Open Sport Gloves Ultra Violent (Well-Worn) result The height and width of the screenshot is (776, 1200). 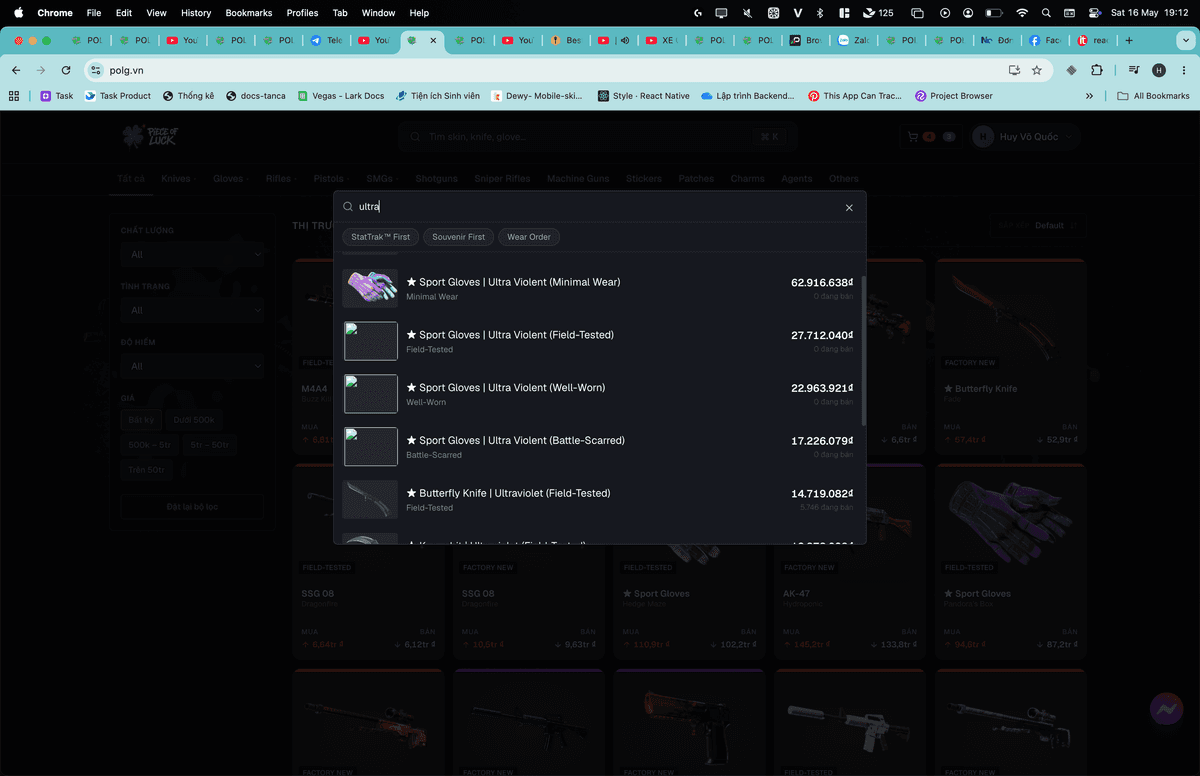pos(599,394)
